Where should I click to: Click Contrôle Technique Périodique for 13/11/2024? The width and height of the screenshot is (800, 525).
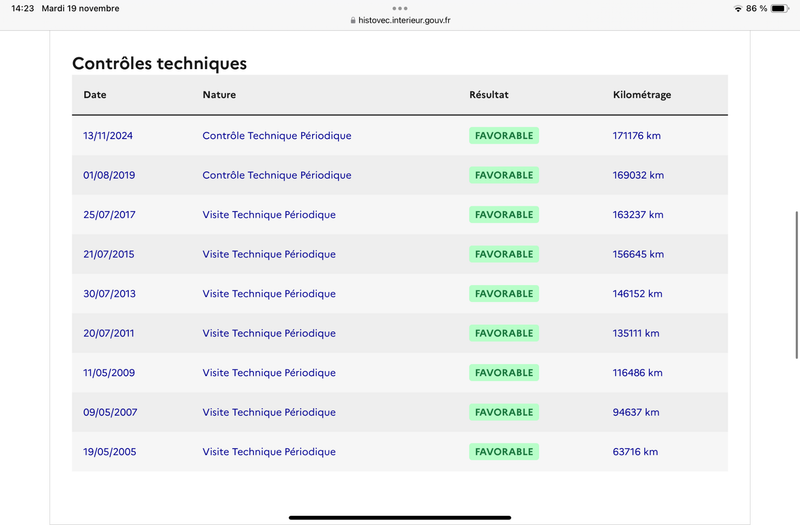[277, 136]
